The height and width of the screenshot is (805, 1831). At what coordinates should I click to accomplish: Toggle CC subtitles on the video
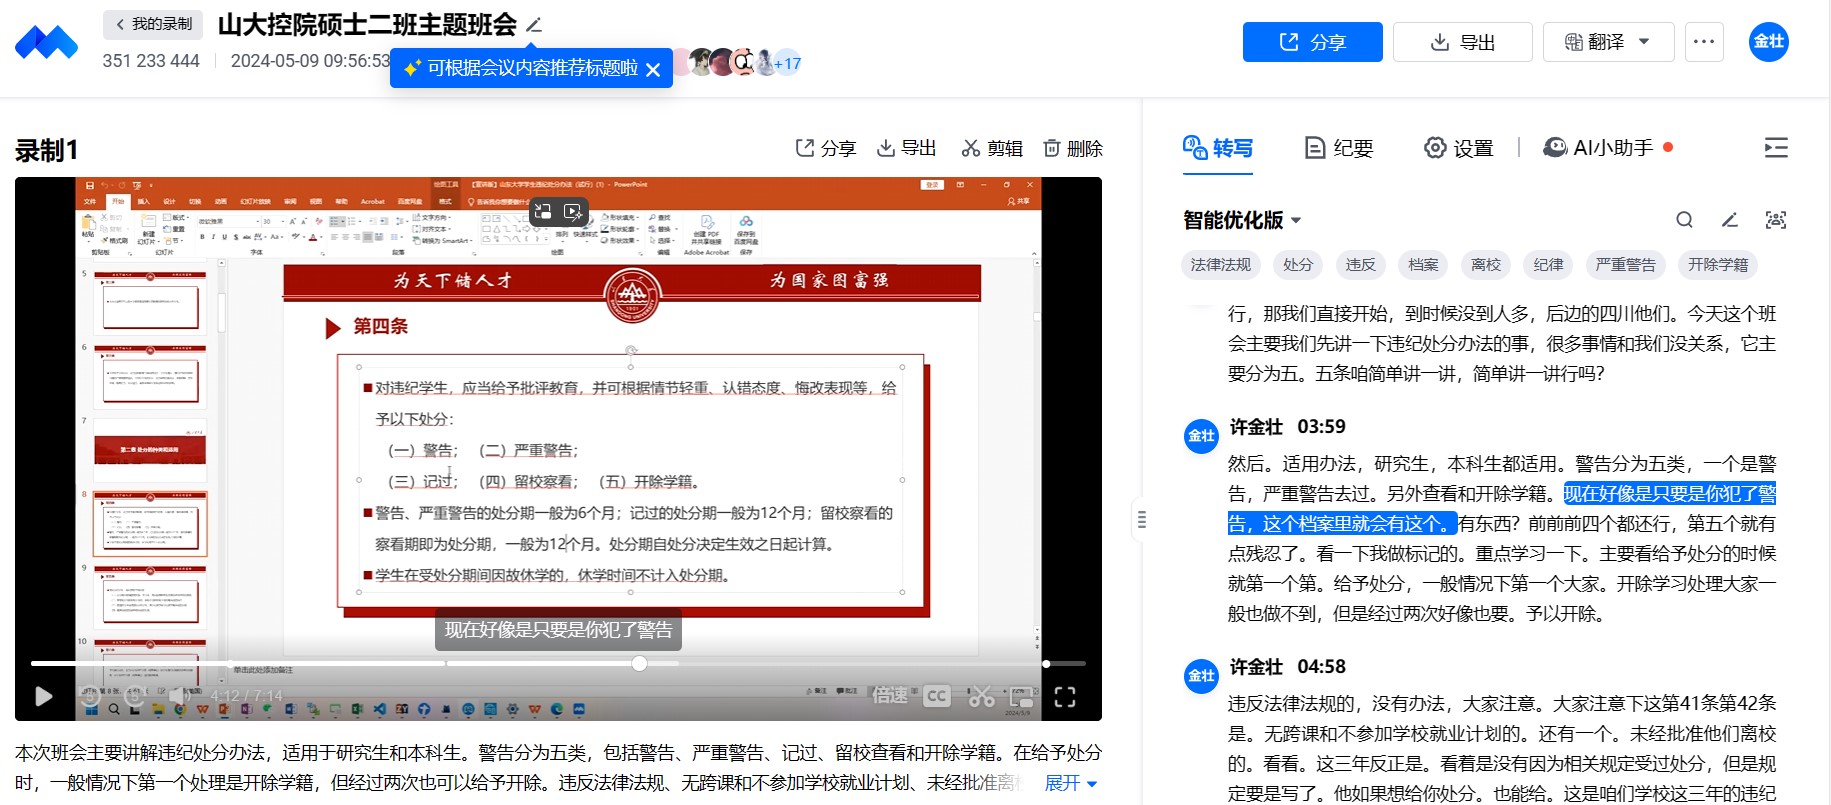click(936, 696)
